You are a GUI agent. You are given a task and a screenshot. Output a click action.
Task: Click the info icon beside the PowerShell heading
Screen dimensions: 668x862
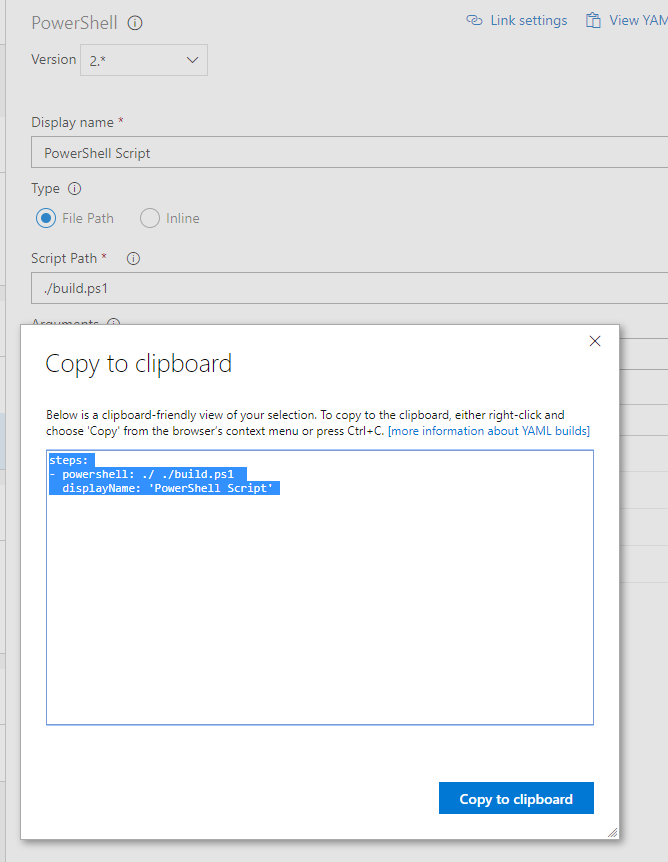(135, 21)
